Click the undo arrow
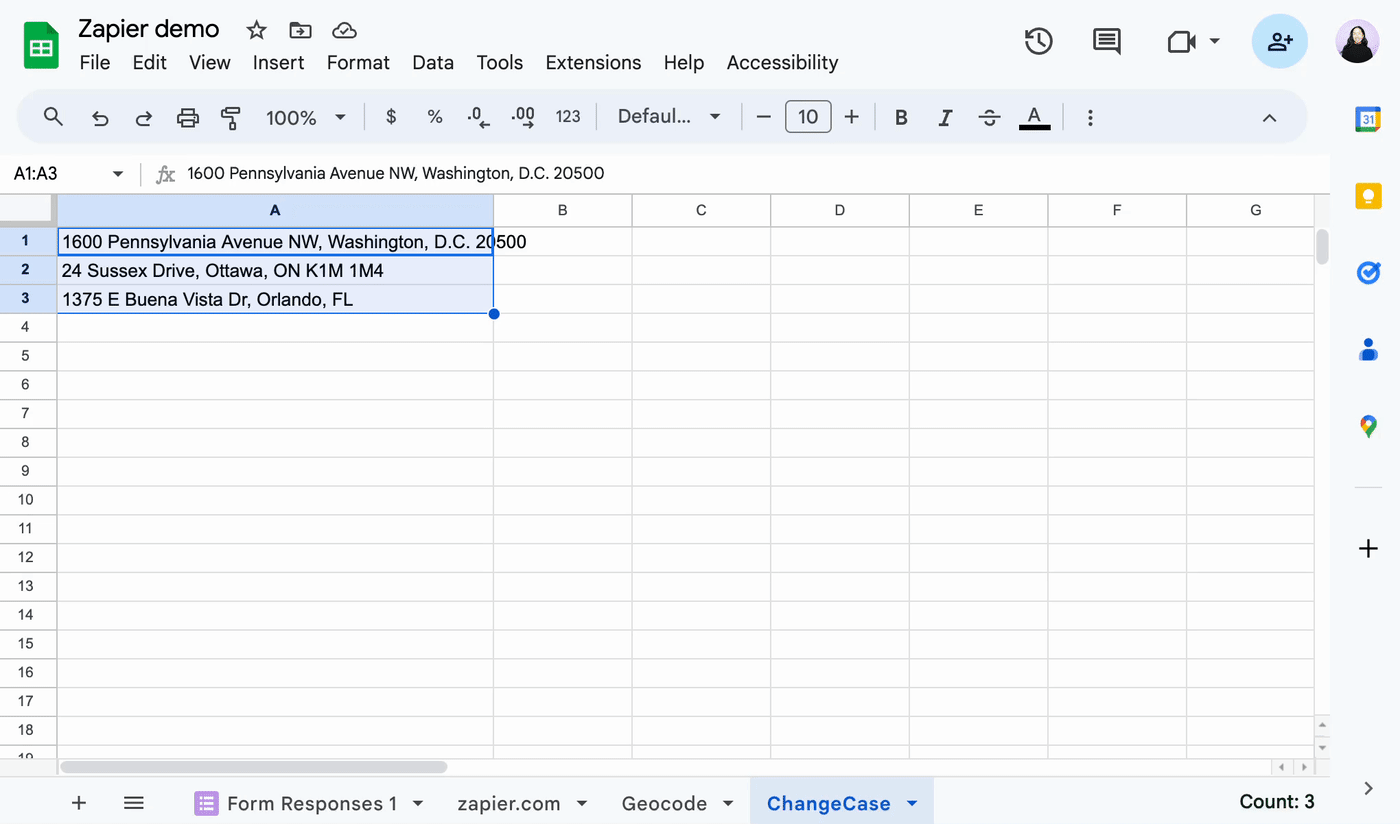The image size is (1400, 824). tap(100, 118)
